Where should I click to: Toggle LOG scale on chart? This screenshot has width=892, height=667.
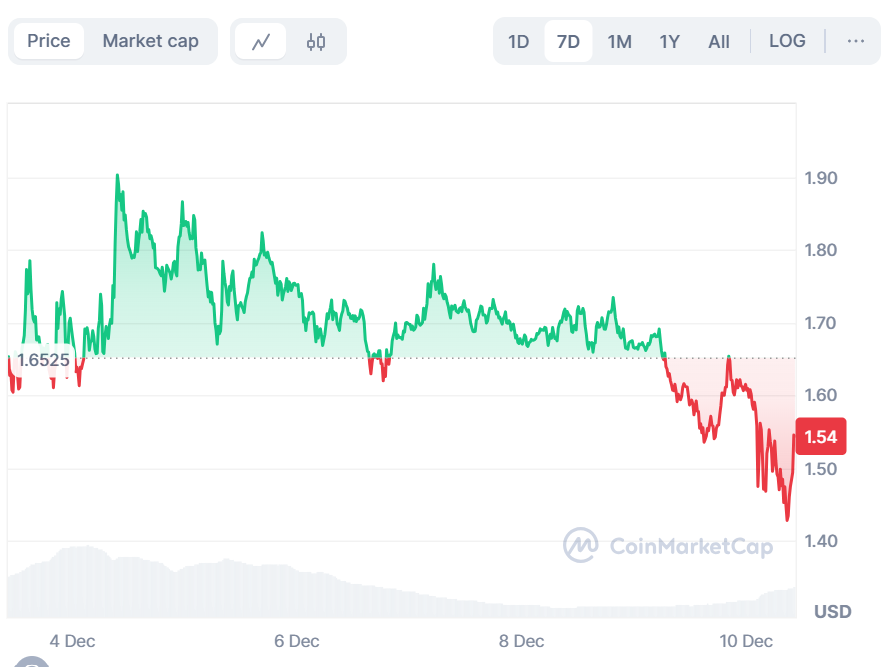[x=787, y=41]
